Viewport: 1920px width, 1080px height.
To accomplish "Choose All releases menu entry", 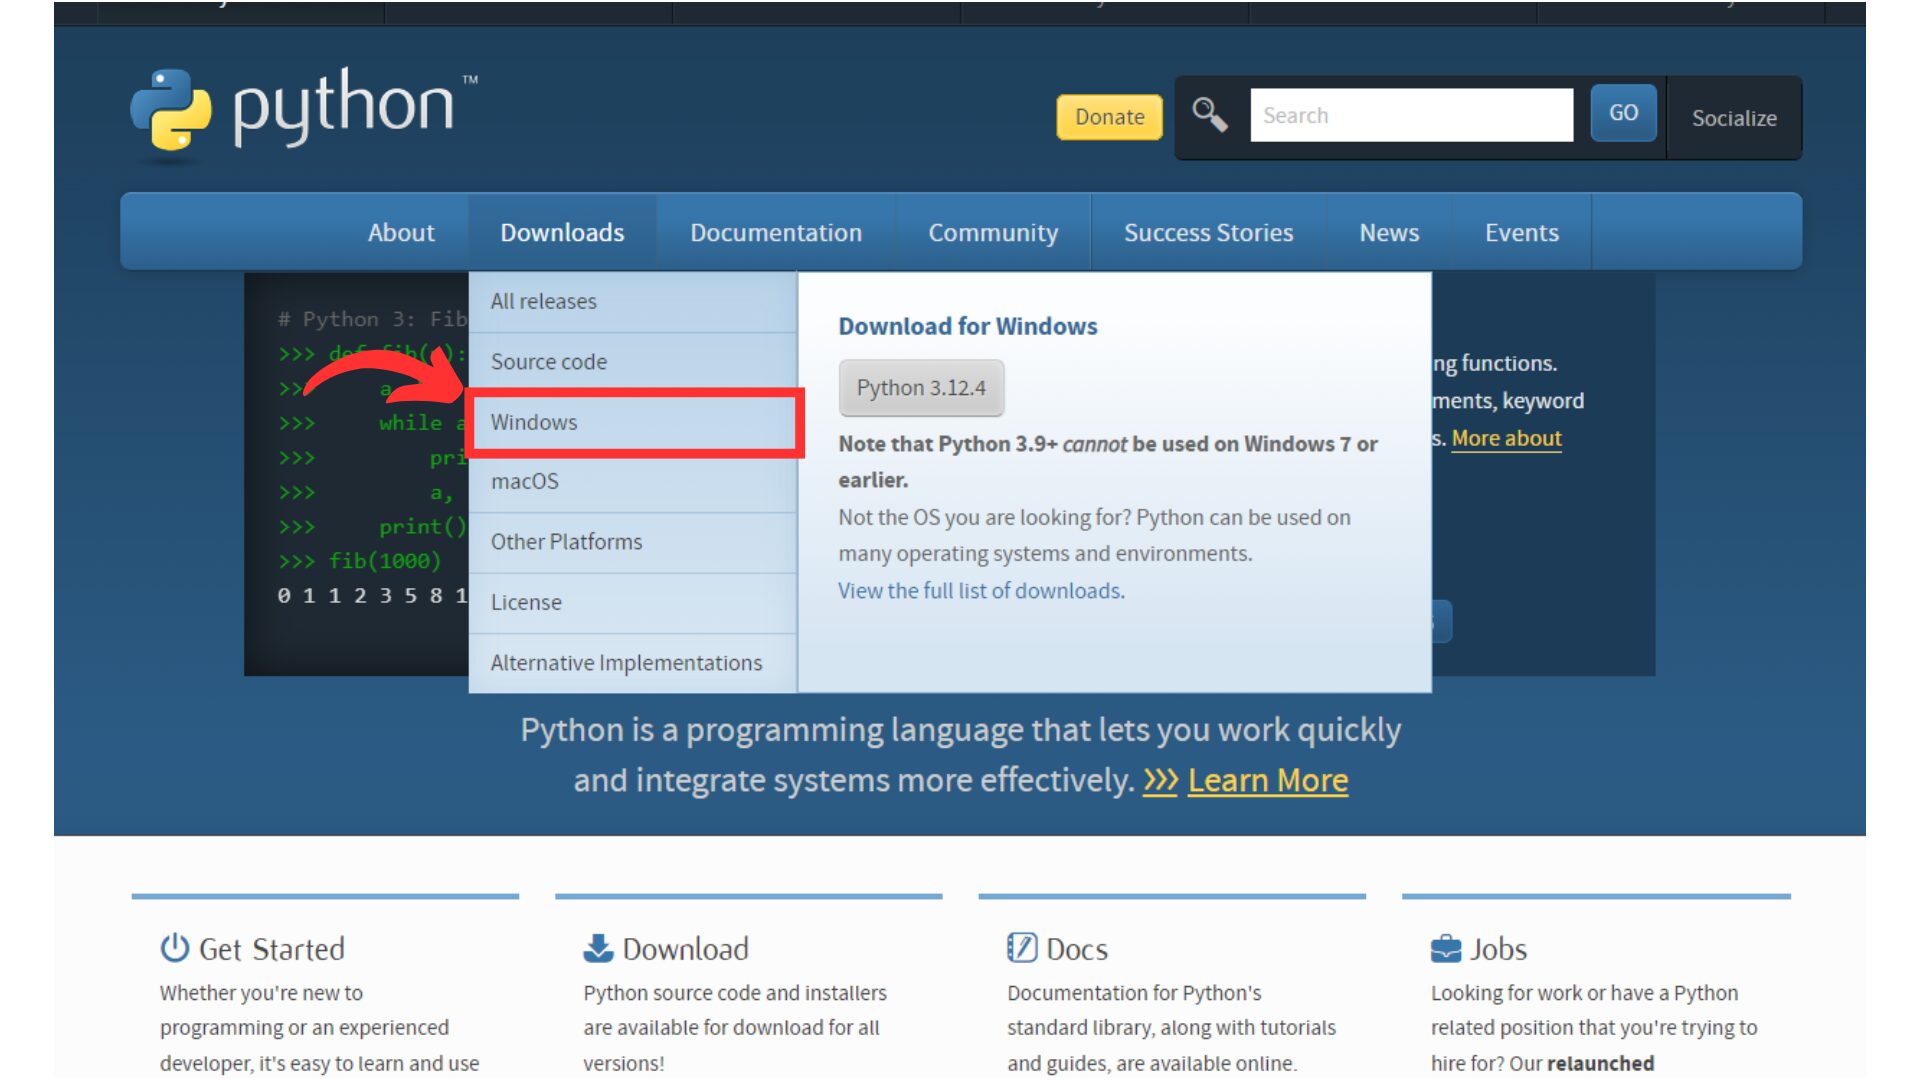I will (543, 301).
